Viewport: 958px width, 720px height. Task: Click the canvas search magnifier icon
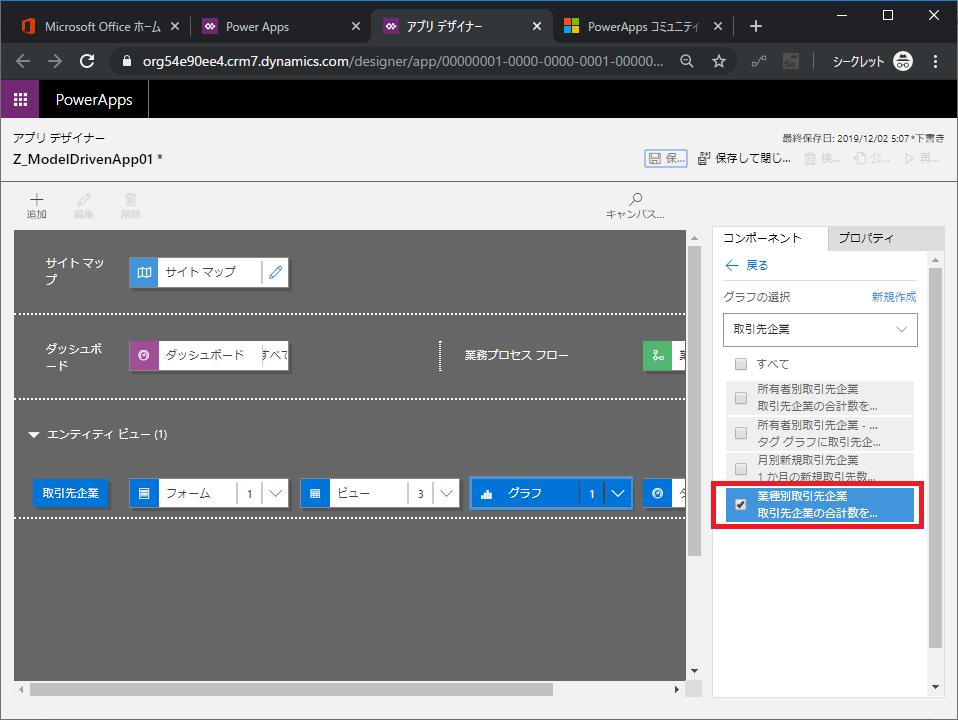pyautogui.click(x=635, y=199)
